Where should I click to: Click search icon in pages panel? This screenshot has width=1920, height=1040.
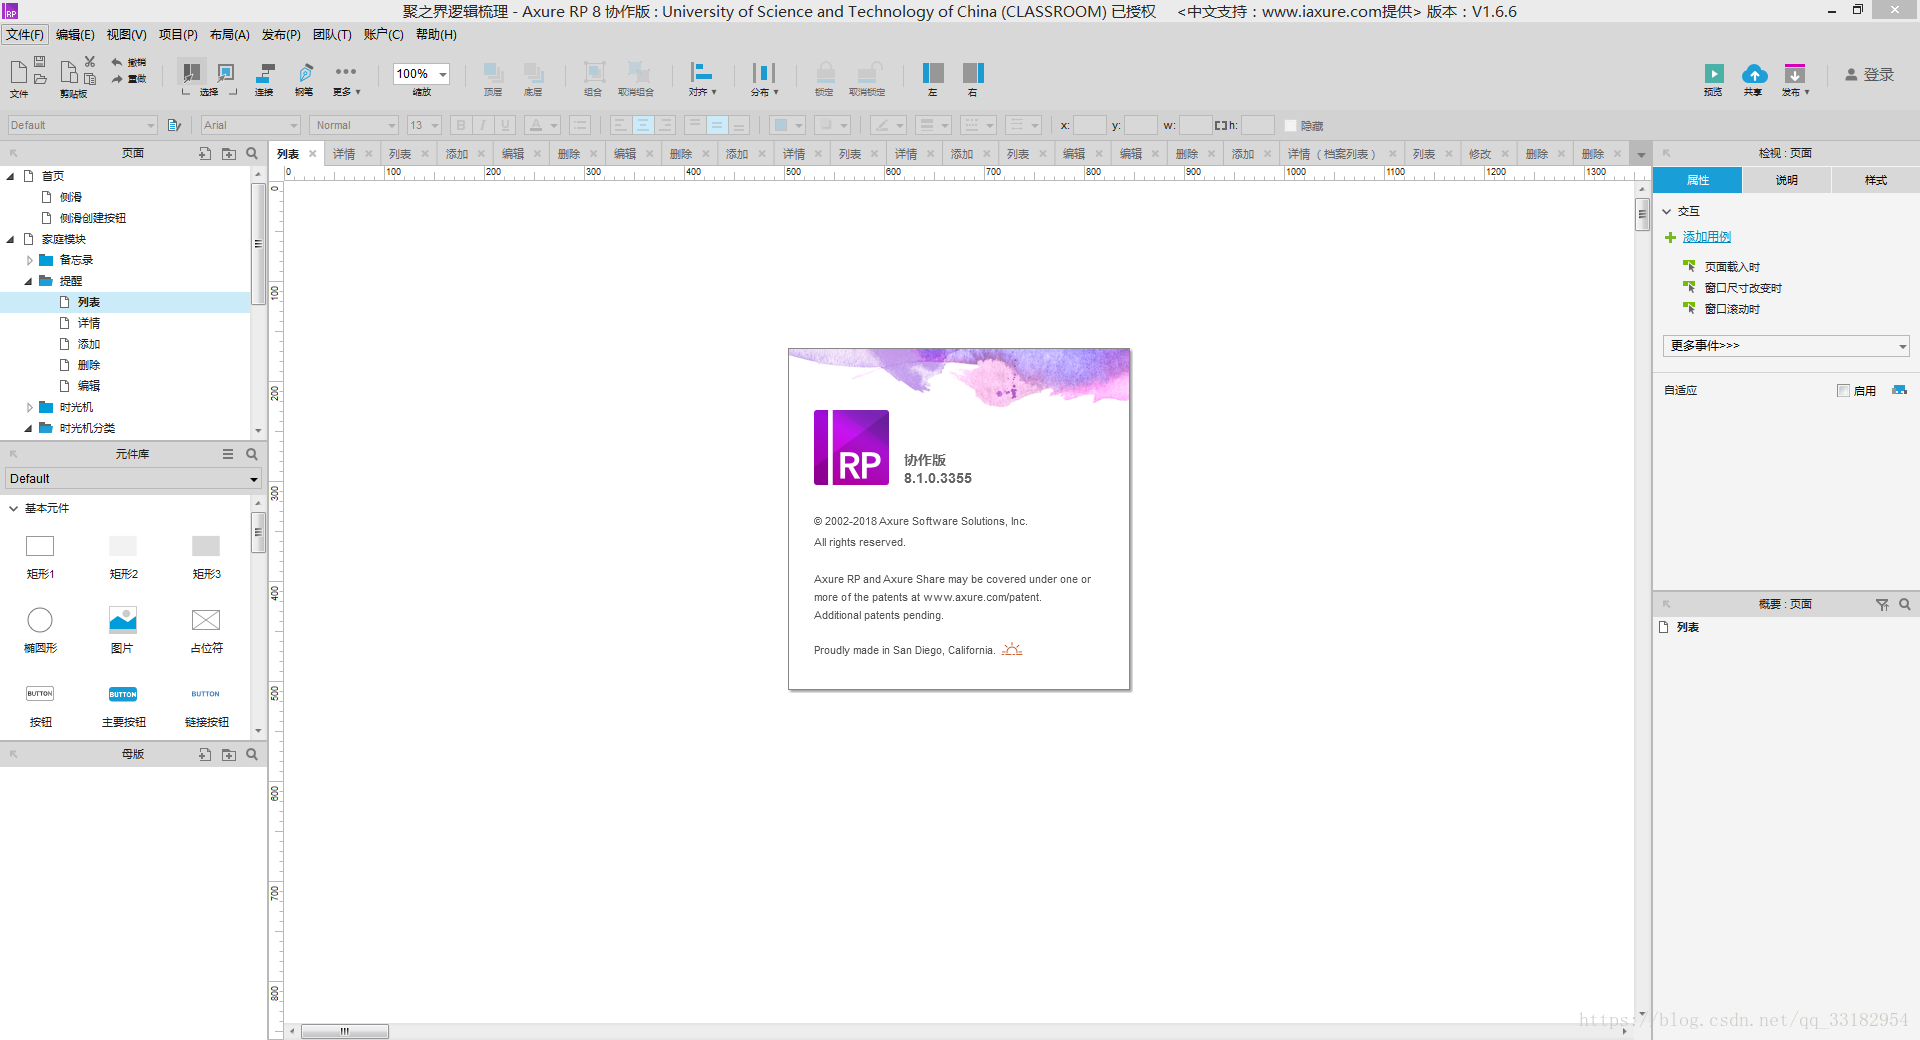[252, 154]
